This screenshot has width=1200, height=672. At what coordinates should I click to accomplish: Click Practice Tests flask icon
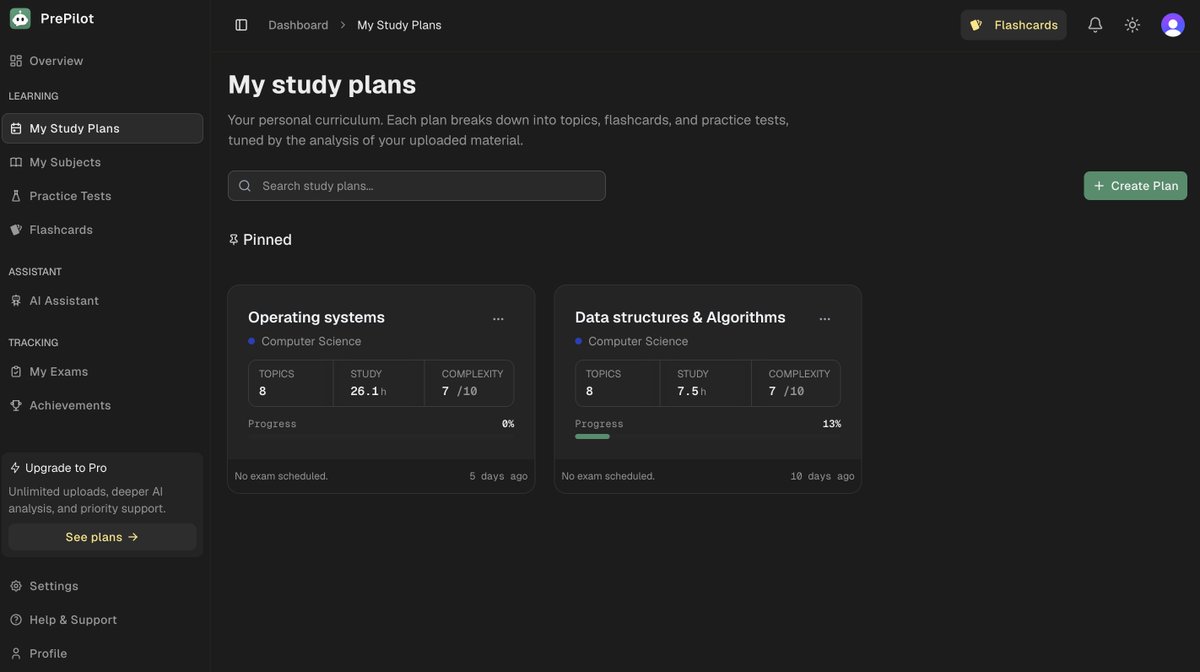(x=16, y=196)
